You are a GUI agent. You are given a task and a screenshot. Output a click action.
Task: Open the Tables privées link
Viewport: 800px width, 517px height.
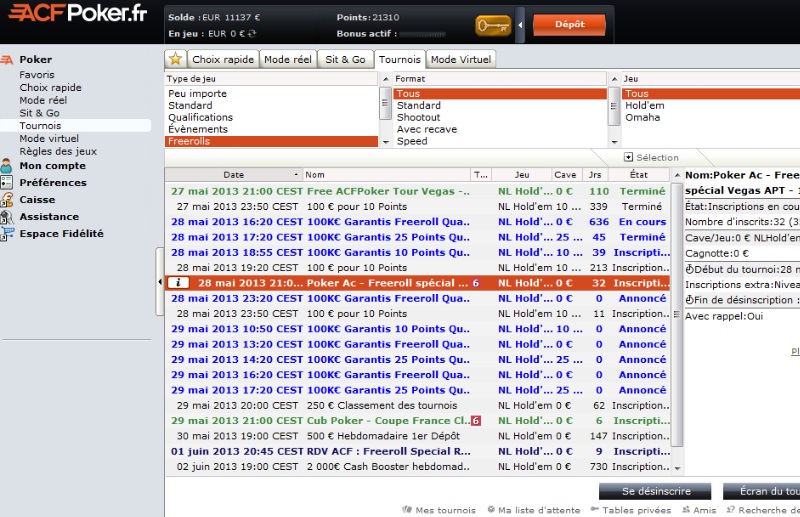tap(636, 510)
